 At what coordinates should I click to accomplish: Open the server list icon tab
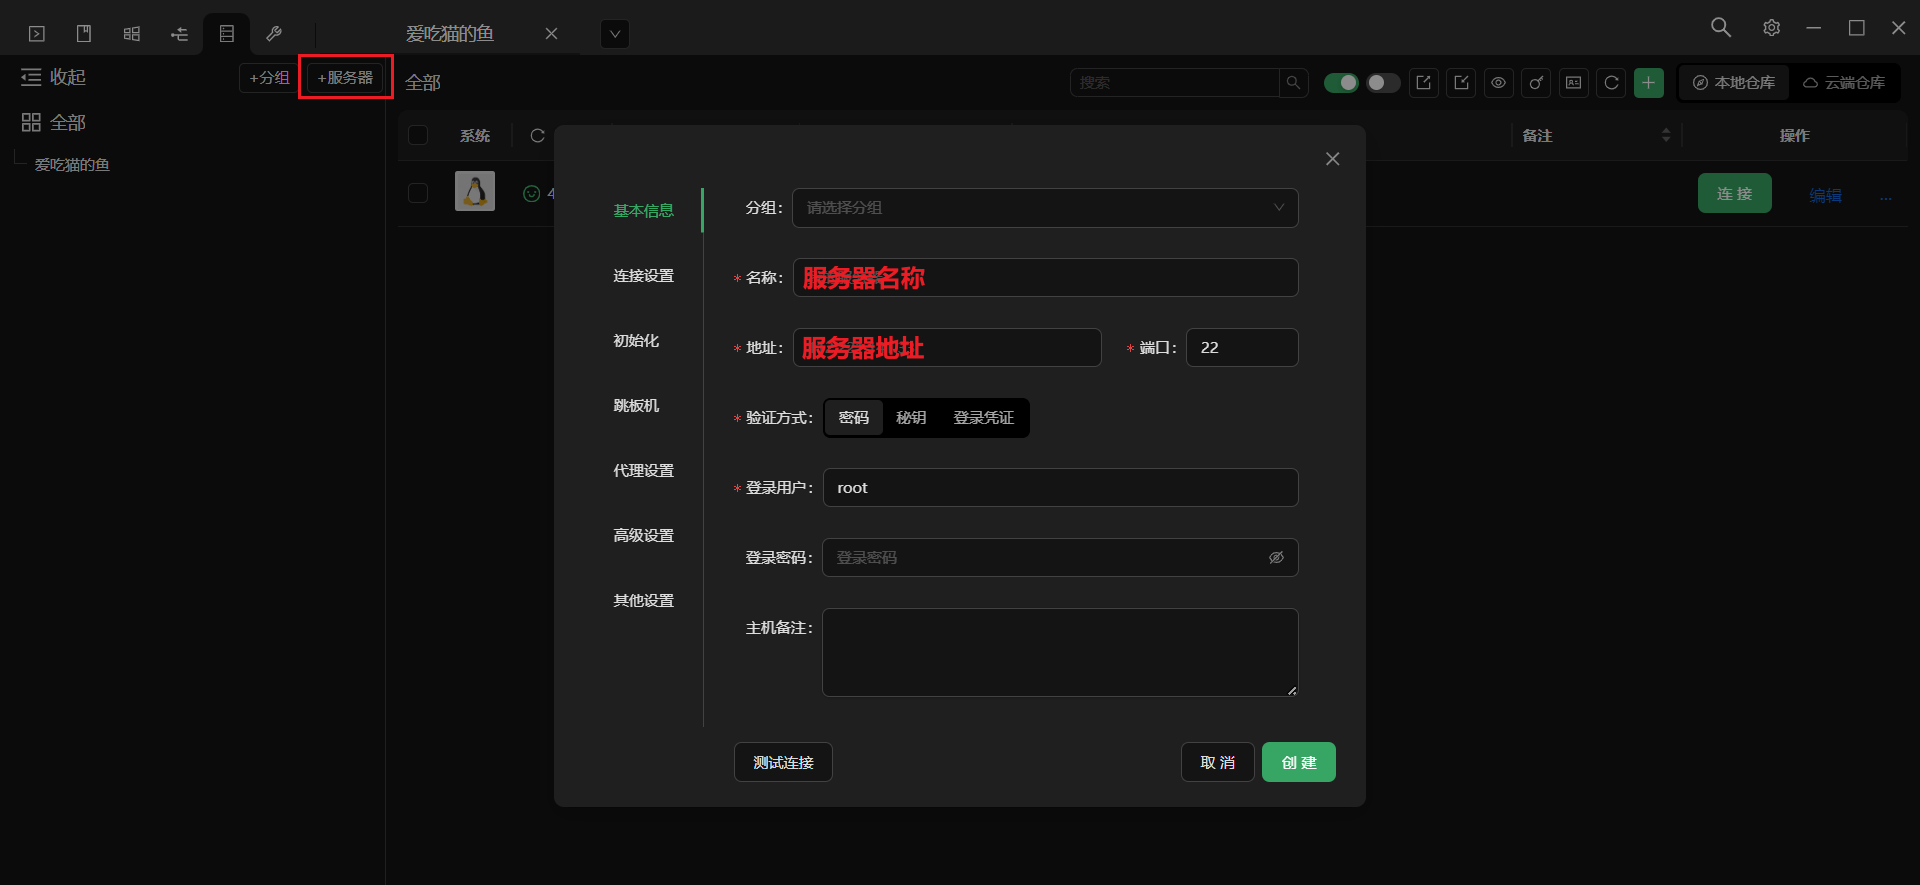pos(227,34)
